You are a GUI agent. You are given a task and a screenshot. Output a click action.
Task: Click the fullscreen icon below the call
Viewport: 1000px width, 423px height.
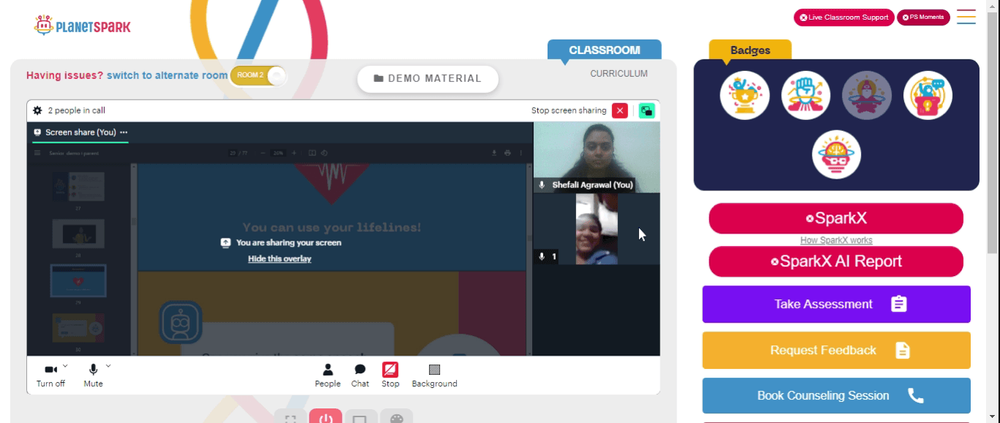tap(291, 418)
